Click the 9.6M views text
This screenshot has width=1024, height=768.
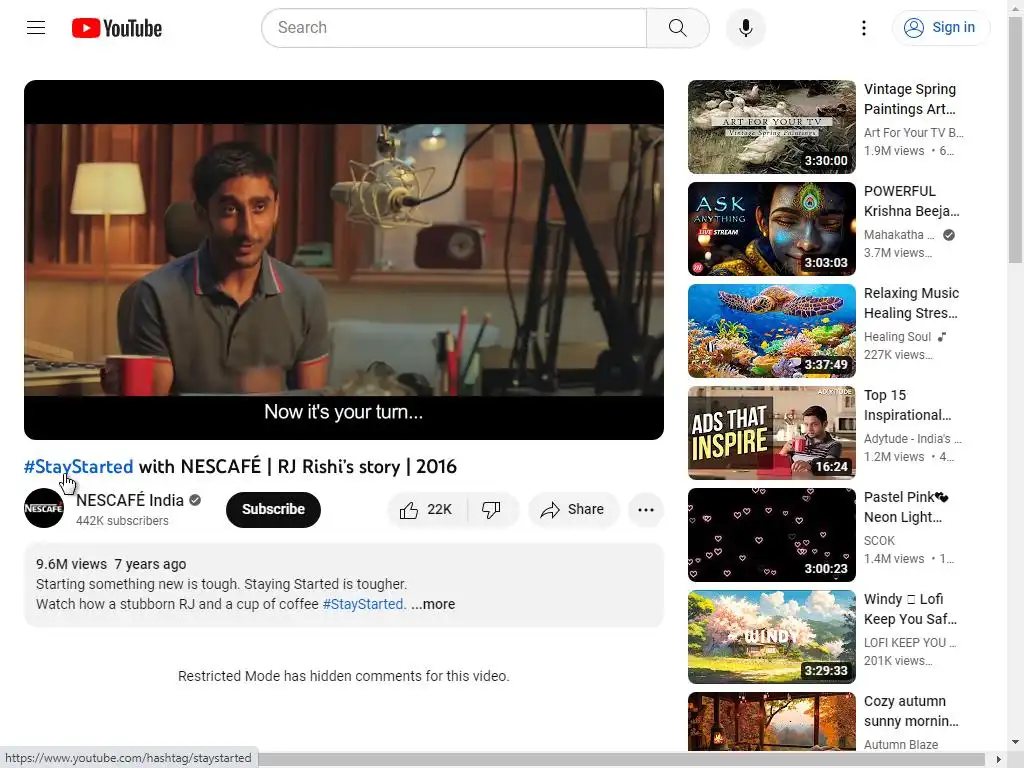(x=71, y=564)
